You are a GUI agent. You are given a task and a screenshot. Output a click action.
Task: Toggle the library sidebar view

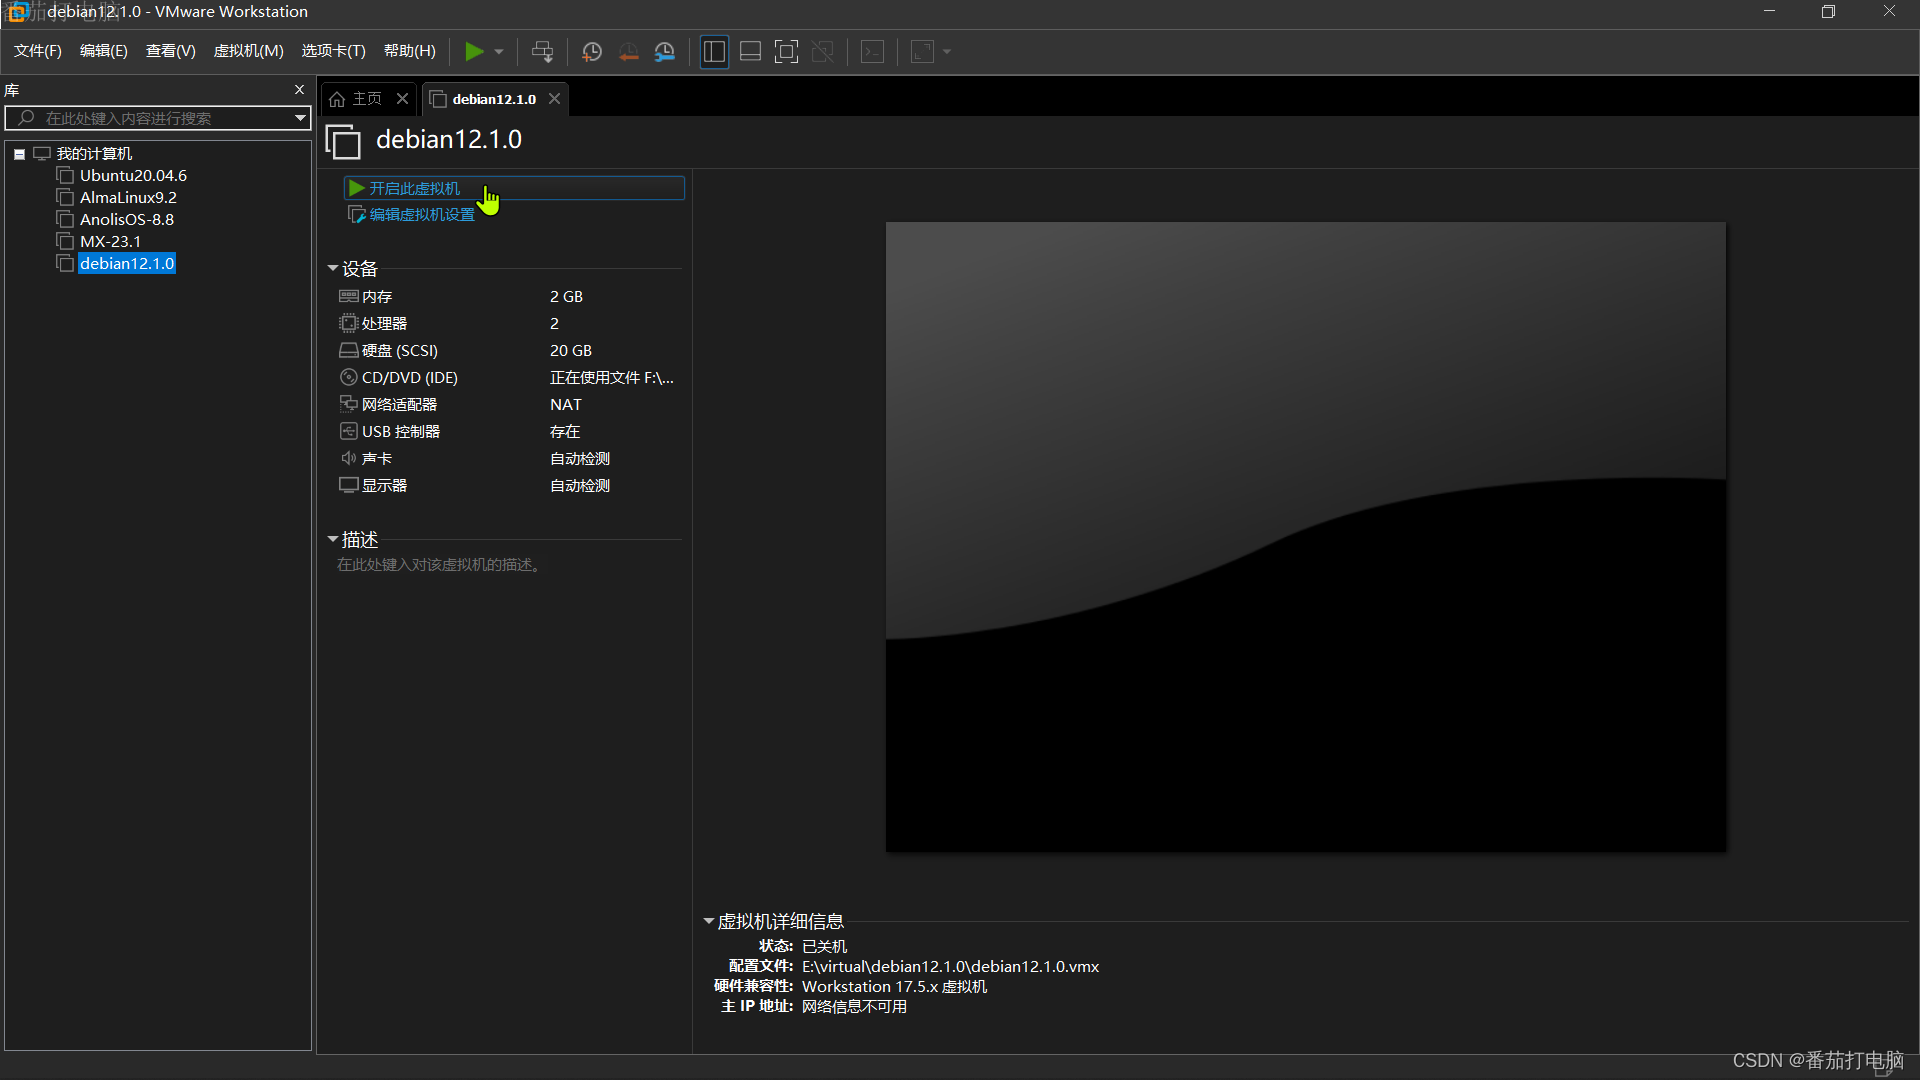coord(714,51)
